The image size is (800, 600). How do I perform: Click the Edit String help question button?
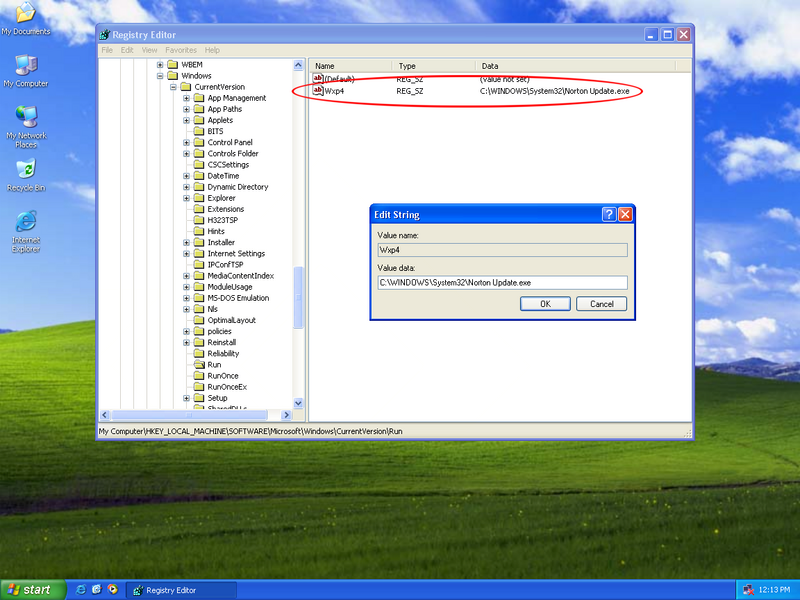point(609,214)
